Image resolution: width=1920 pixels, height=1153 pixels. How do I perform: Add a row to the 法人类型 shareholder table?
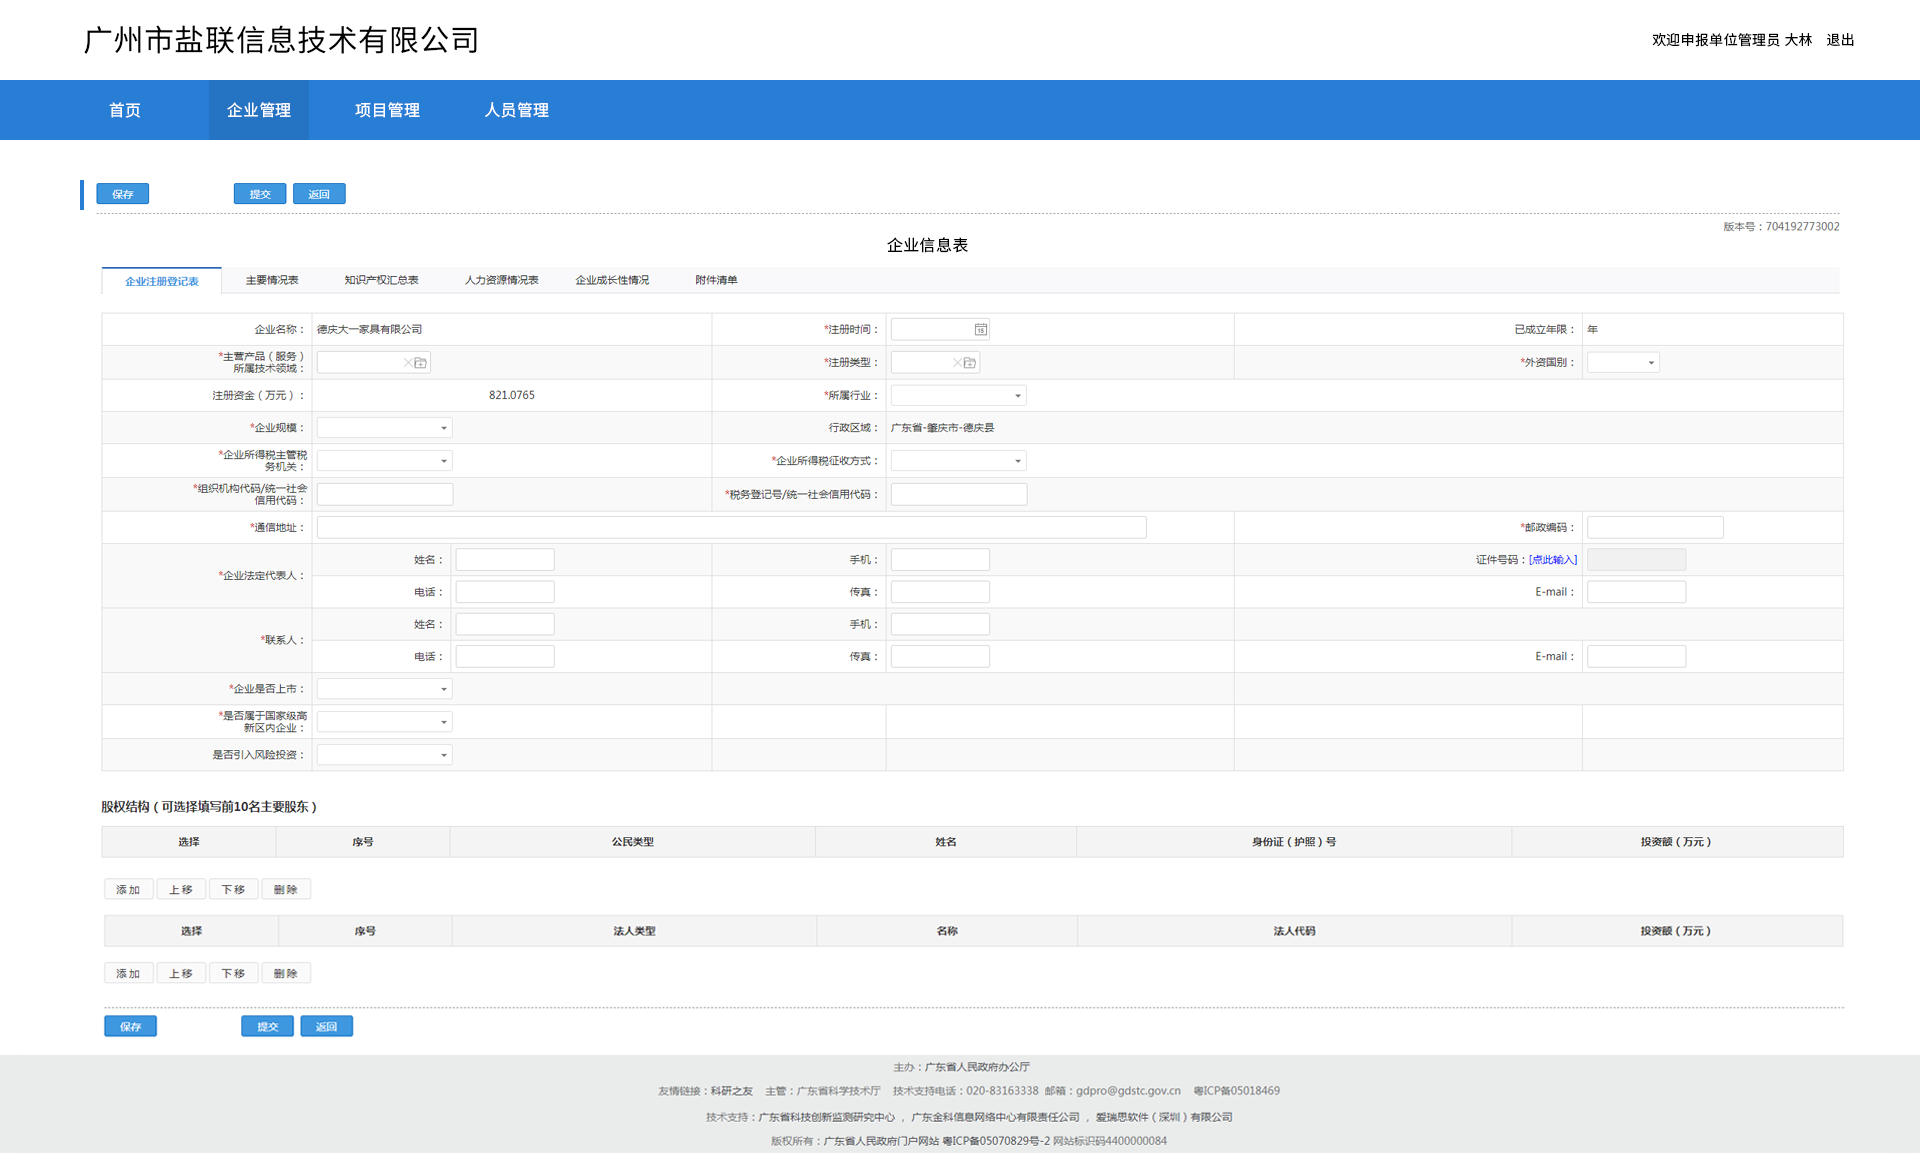pos(128,973)
